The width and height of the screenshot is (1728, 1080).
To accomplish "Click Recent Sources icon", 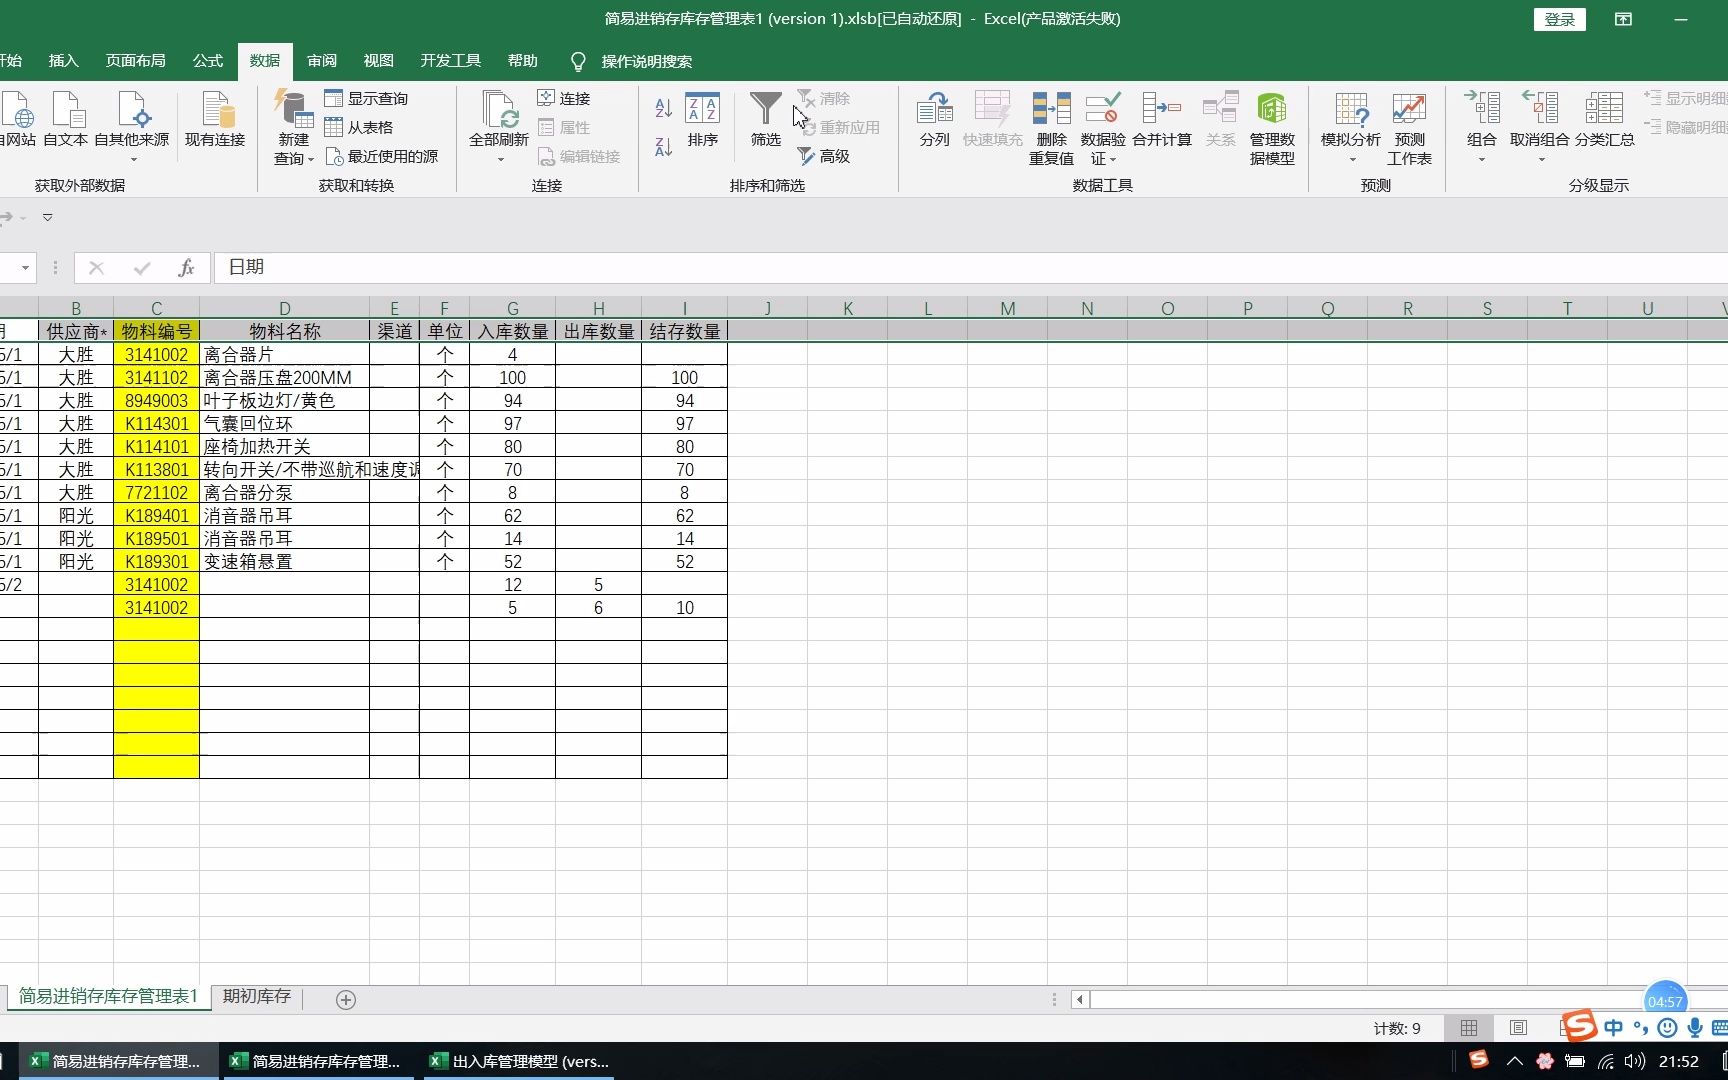I will click(x=334, y=156).
